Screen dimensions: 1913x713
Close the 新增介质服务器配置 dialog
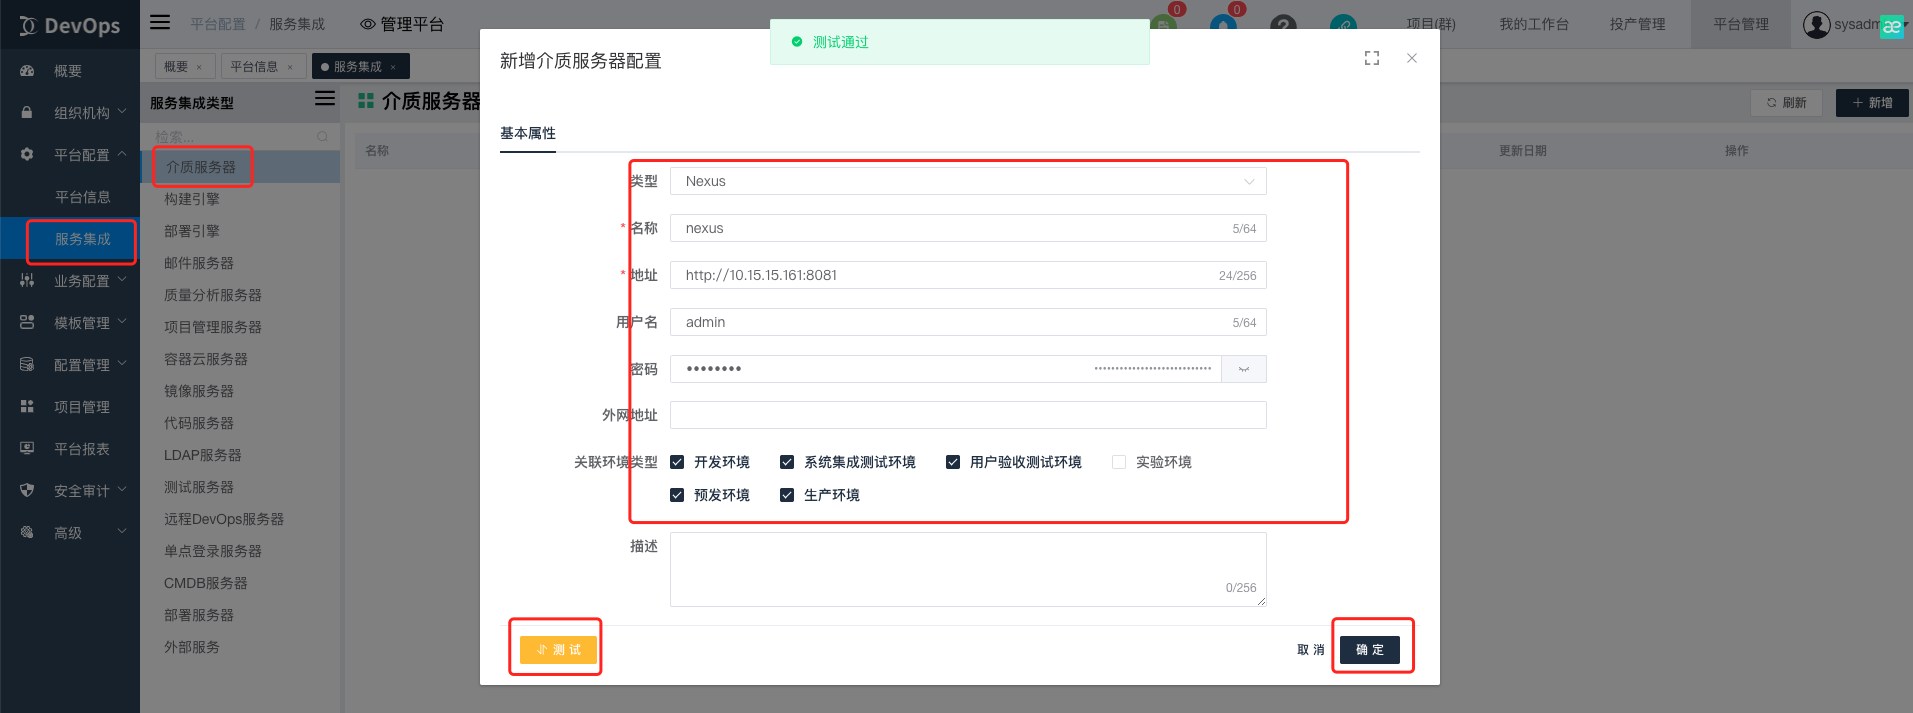pos(1412,58)
